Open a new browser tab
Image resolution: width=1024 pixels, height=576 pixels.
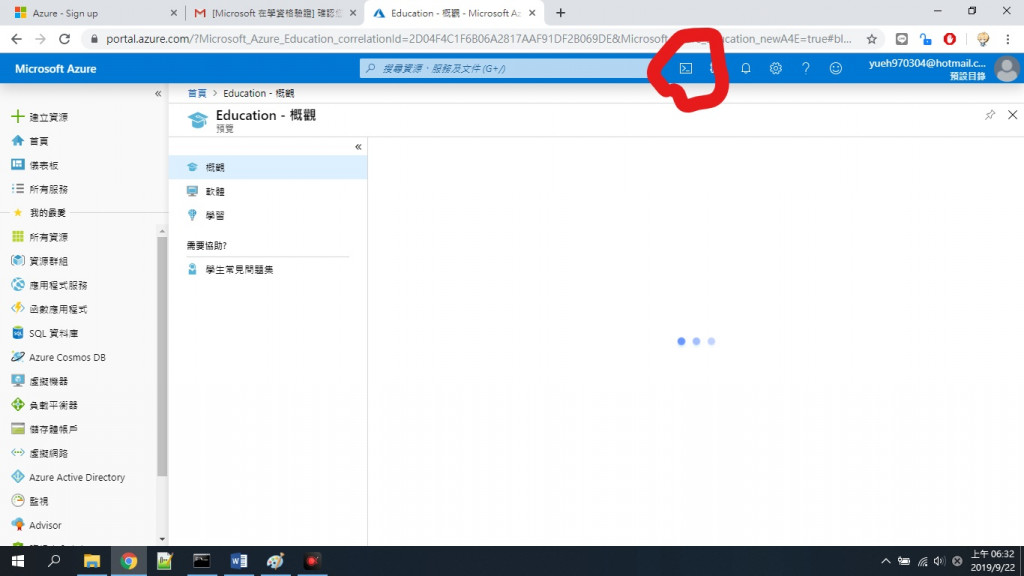pos(560,13)
